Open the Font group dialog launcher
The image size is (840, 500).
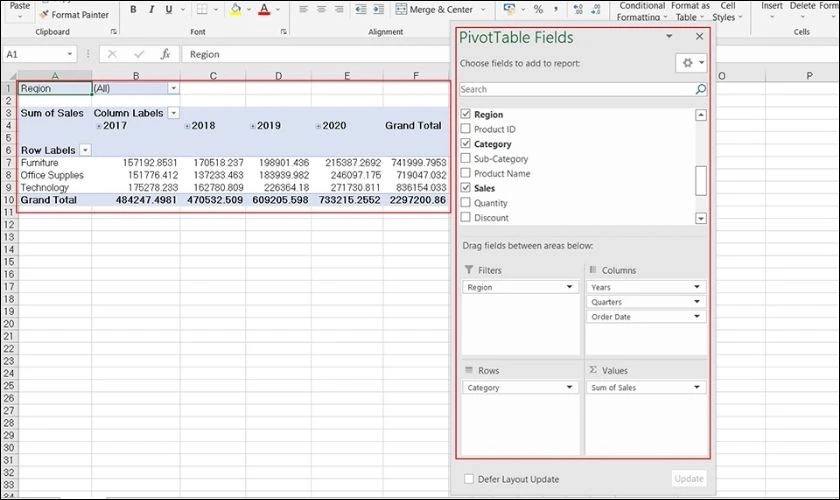283,32
